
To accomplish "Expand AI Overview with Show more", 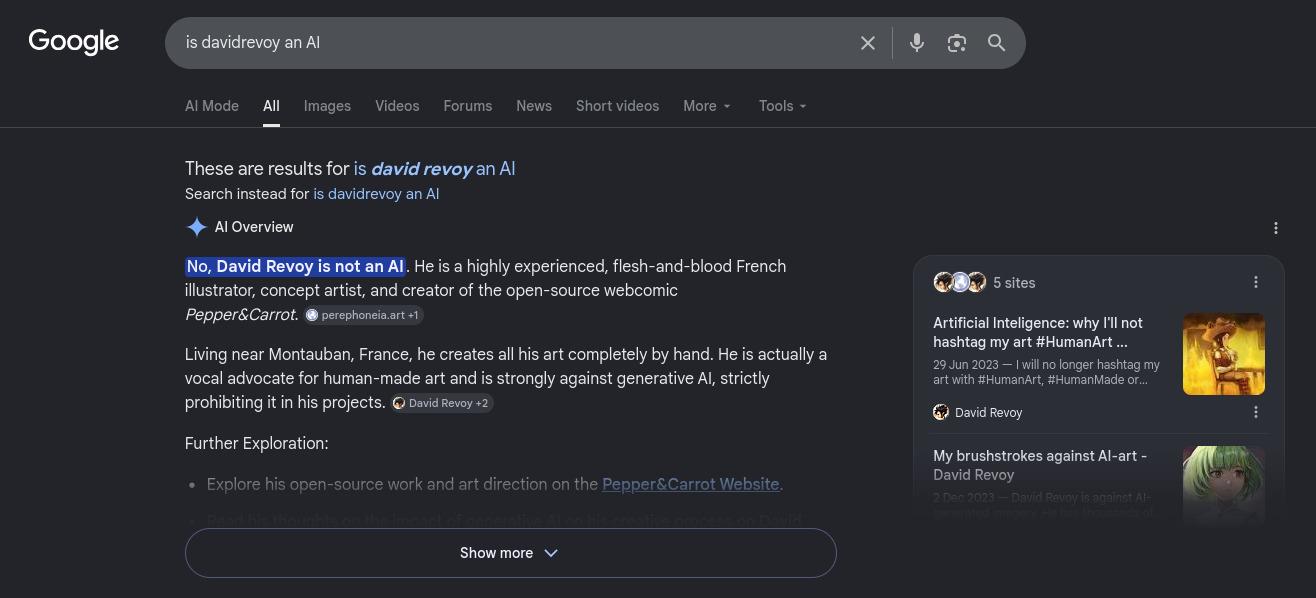I will 510,553.
